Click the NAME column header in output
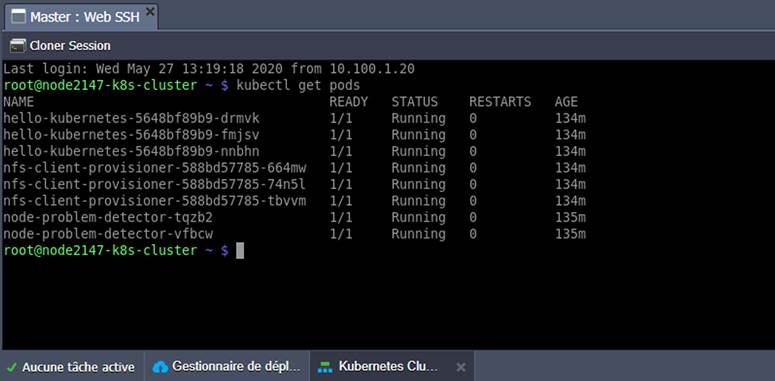This screenshot has height=381, width=775. click(19, 102)
